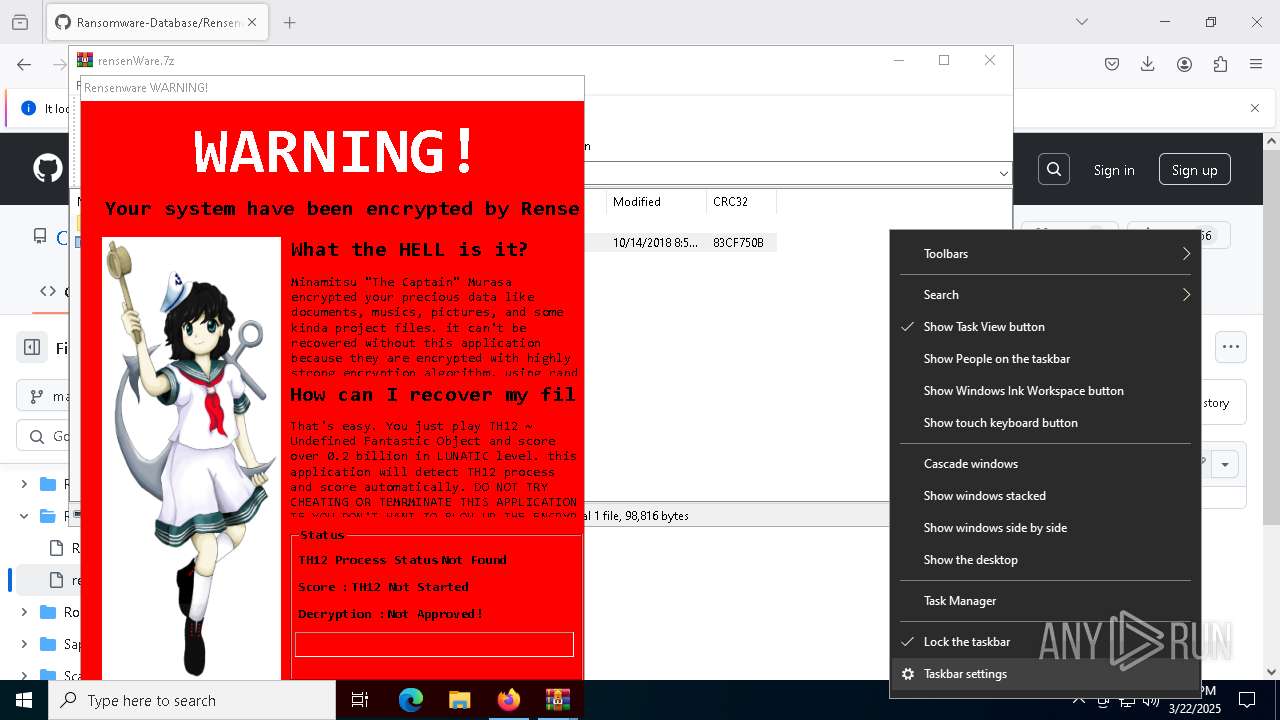
Task: Click the browser page vertical scrollbar
Action: click(1272, 406)
